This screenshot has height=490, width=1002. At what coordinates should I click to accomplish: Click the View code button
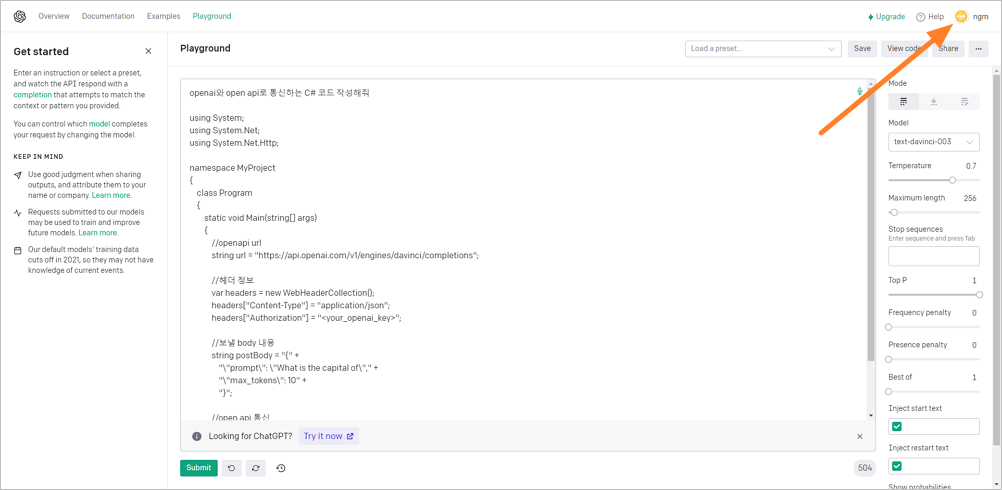(904, 49)
